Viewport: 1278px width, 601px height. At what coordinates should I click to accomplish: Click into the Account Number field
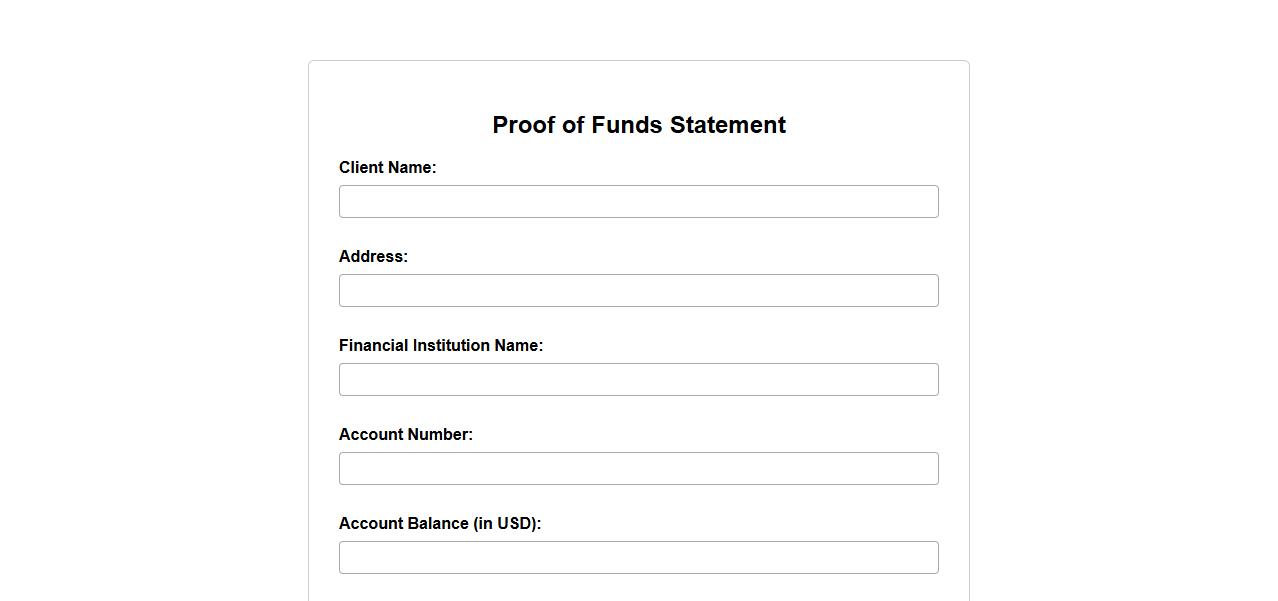(638, 468)
